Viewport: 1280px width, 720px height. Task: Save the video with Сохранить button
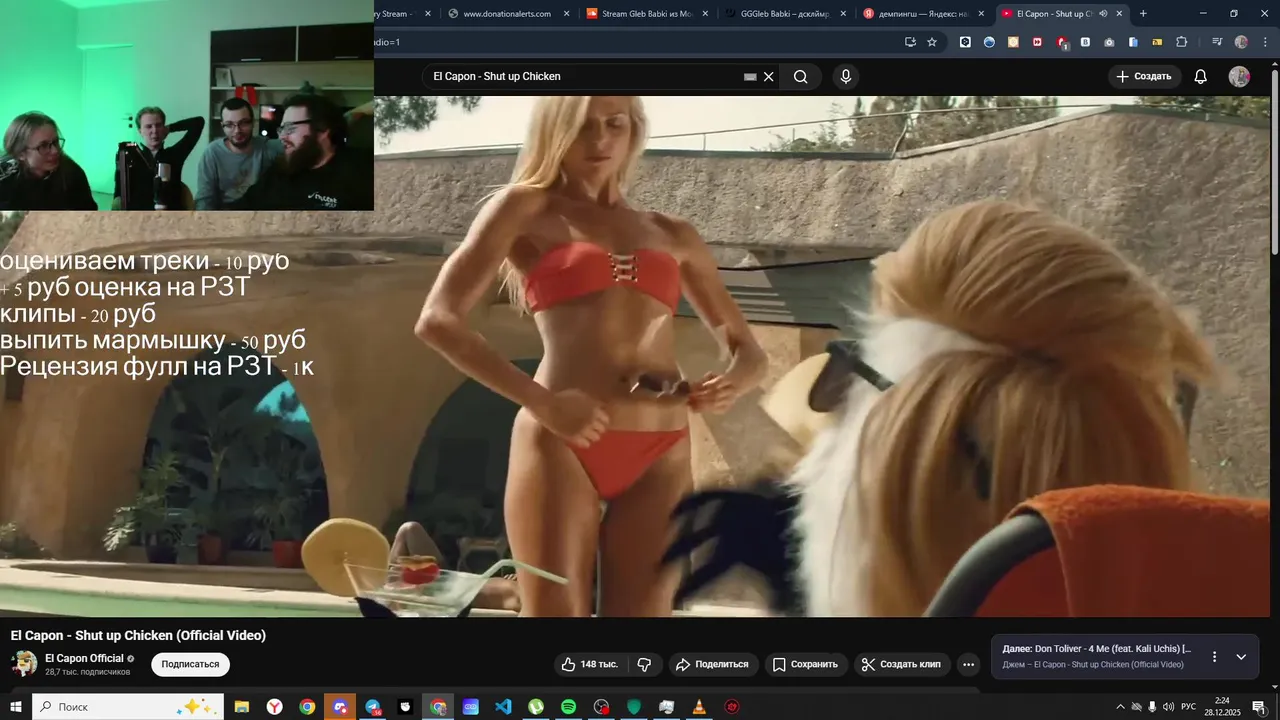tap(806, 664)
